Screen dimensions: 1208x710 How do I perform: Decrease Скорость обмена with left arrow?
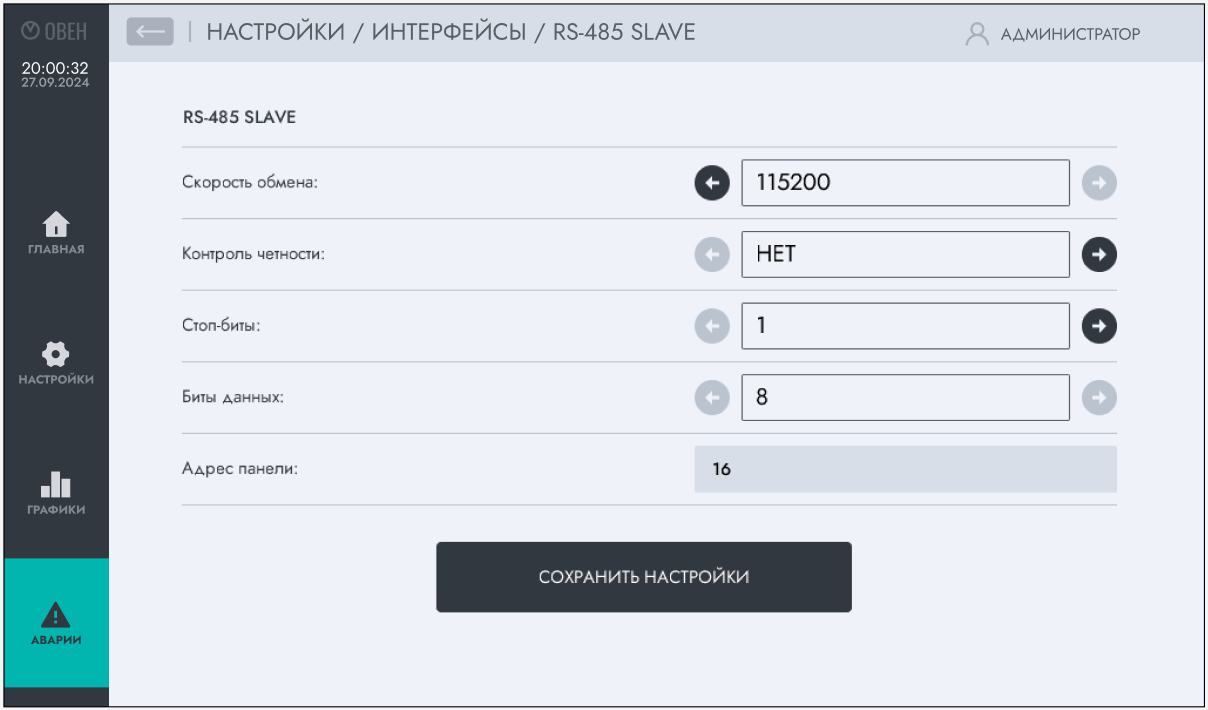click(x=712, y=183)
